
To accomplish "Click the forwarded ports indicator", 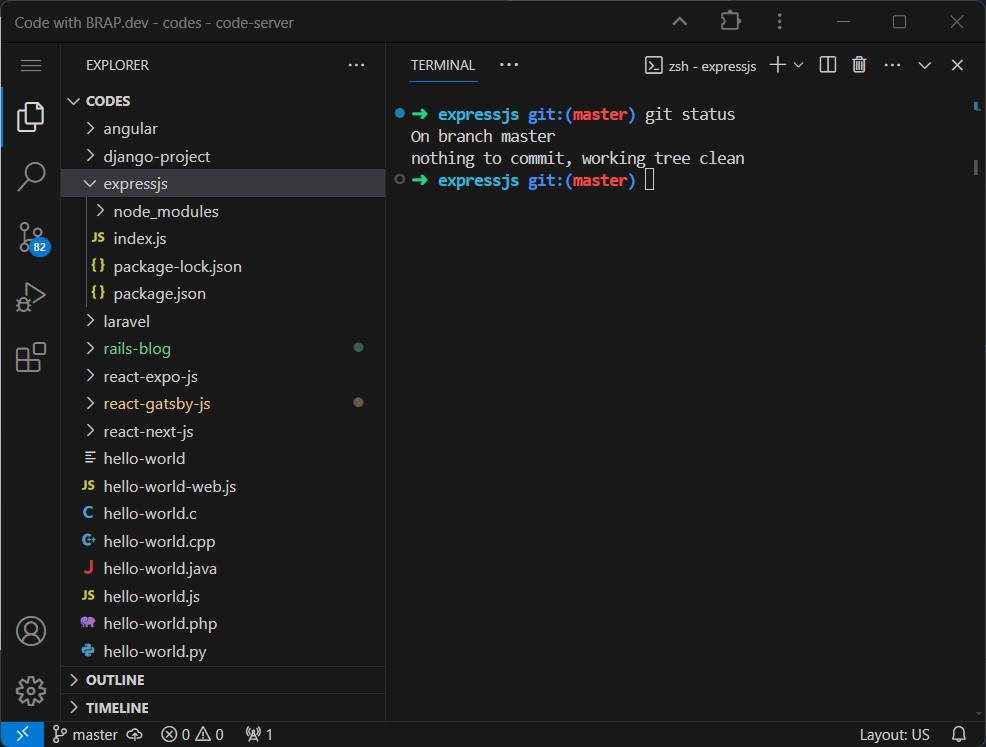I will pos(257,734).
